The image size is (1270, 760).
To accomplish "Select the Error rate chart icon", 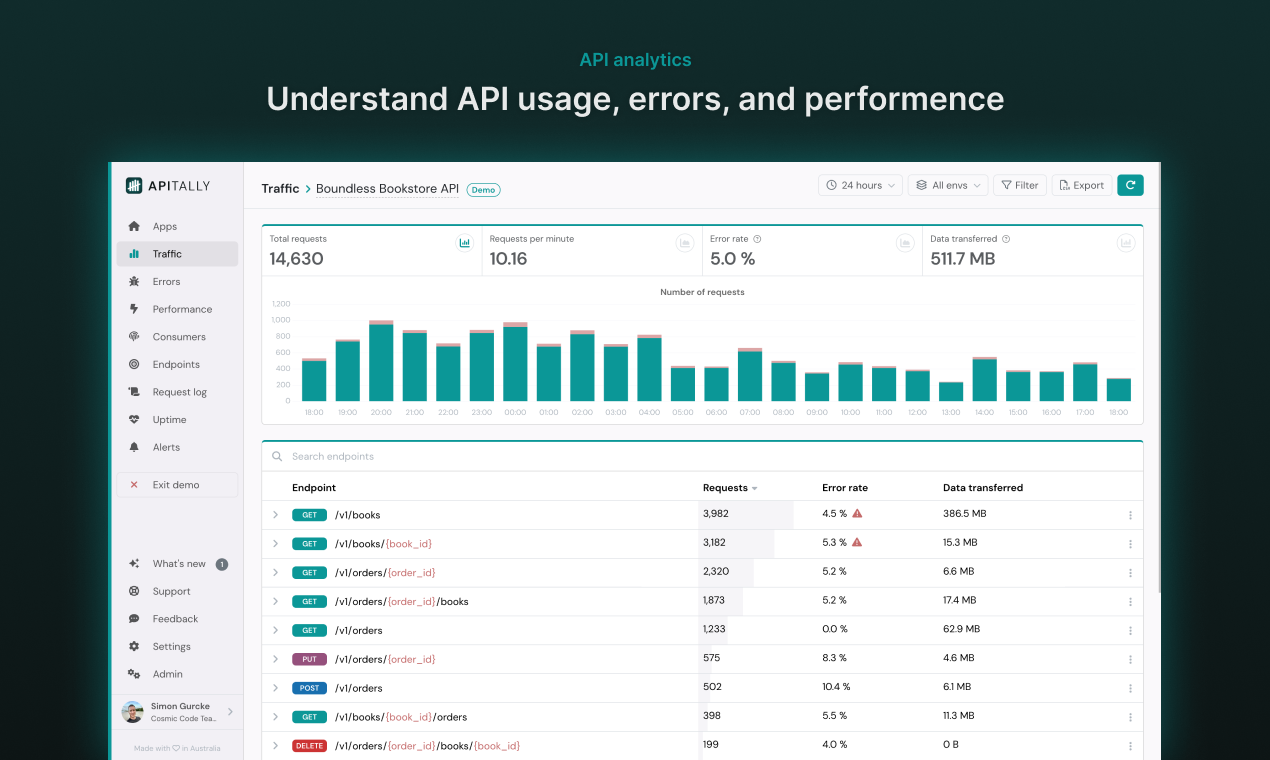I will pyautogui.click(x=905, y=242).
